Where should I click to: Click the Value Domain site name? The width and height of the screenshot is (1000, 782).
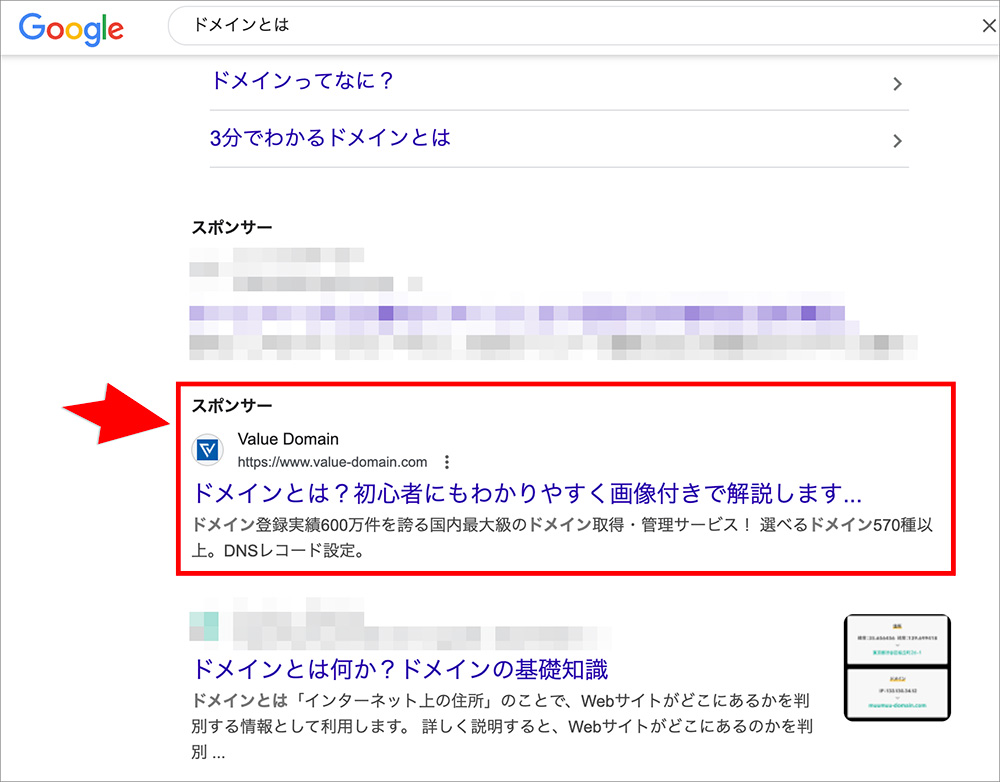[x=288, y=439]
